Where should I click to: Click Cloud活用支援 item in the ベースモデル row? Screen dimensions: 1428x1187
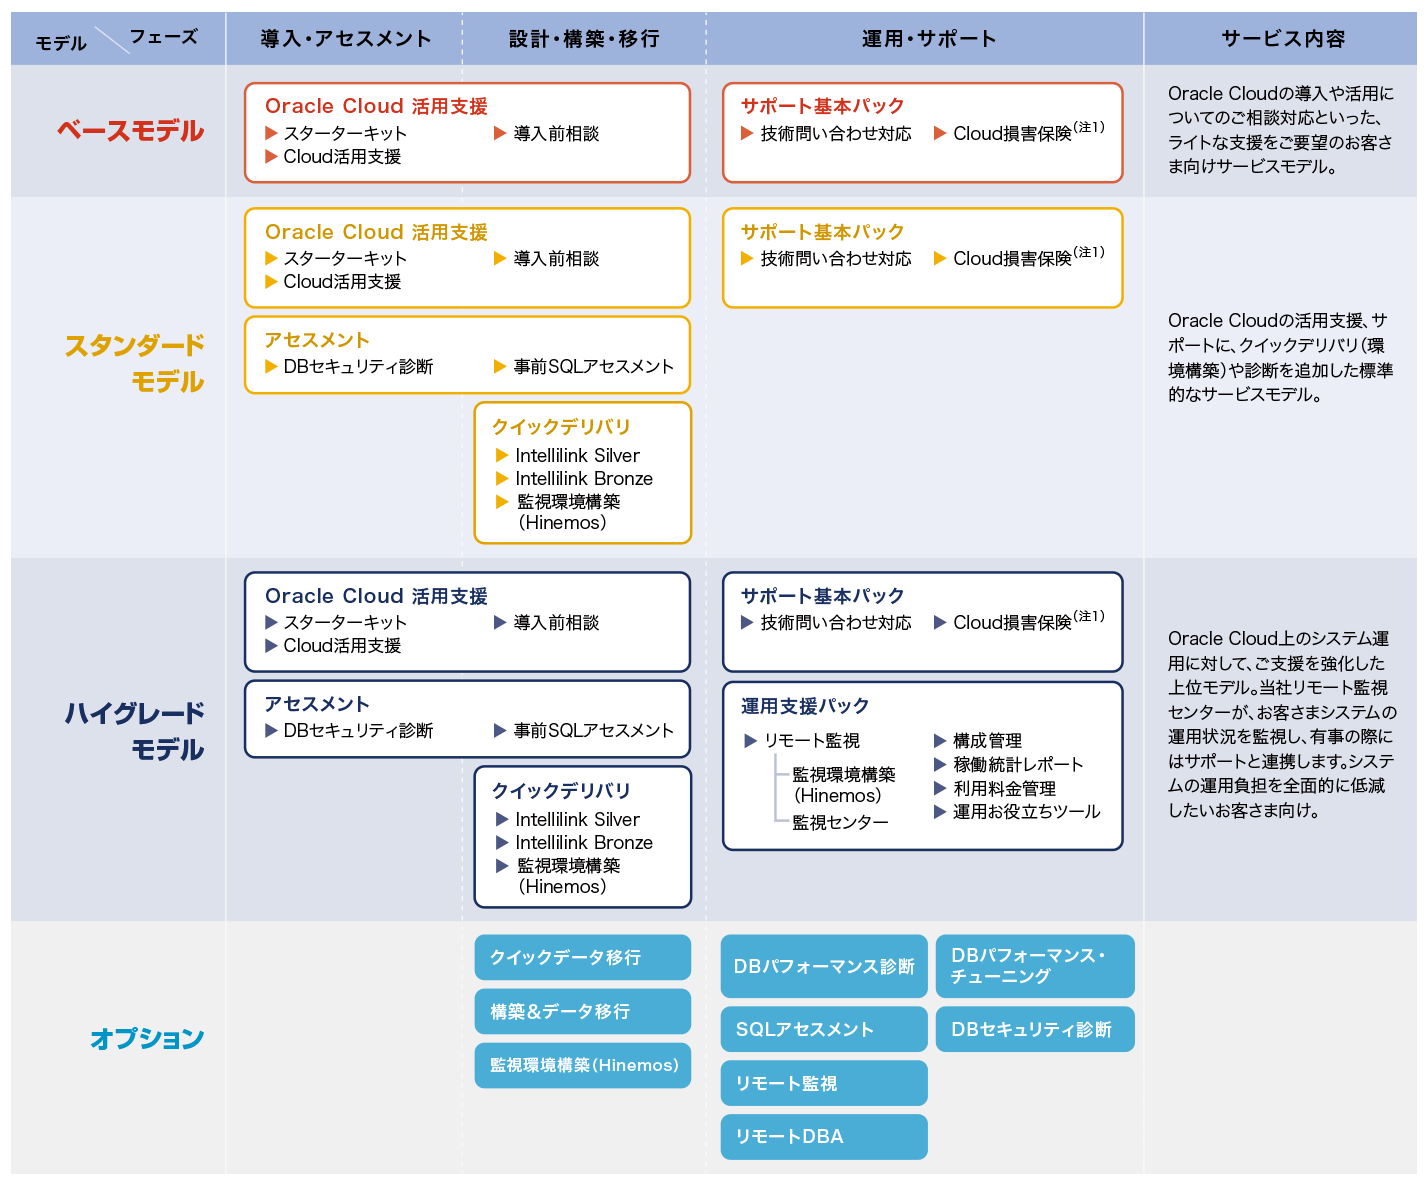(x=342, y=157)
